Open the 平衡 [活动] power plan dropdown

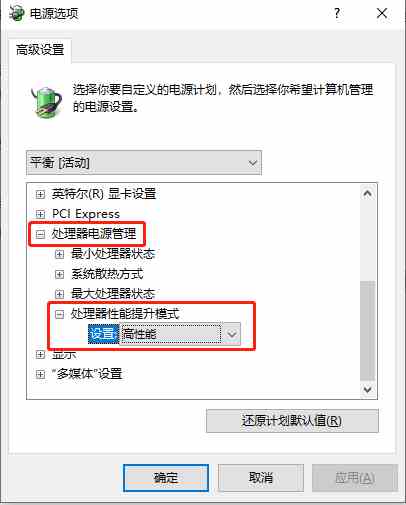click(x=144, y=163)
